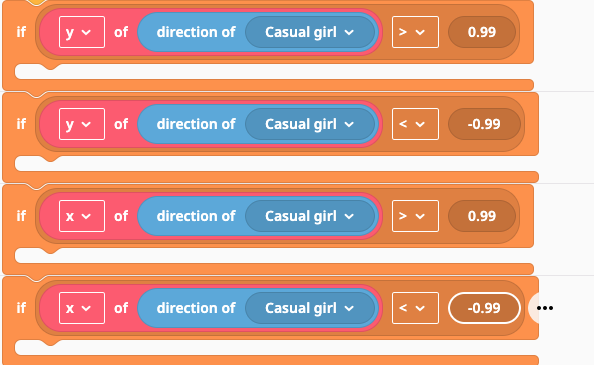Screen dimensions: 594x365
Task: Change the > operator in third if block
Action: tap(415, 216)
